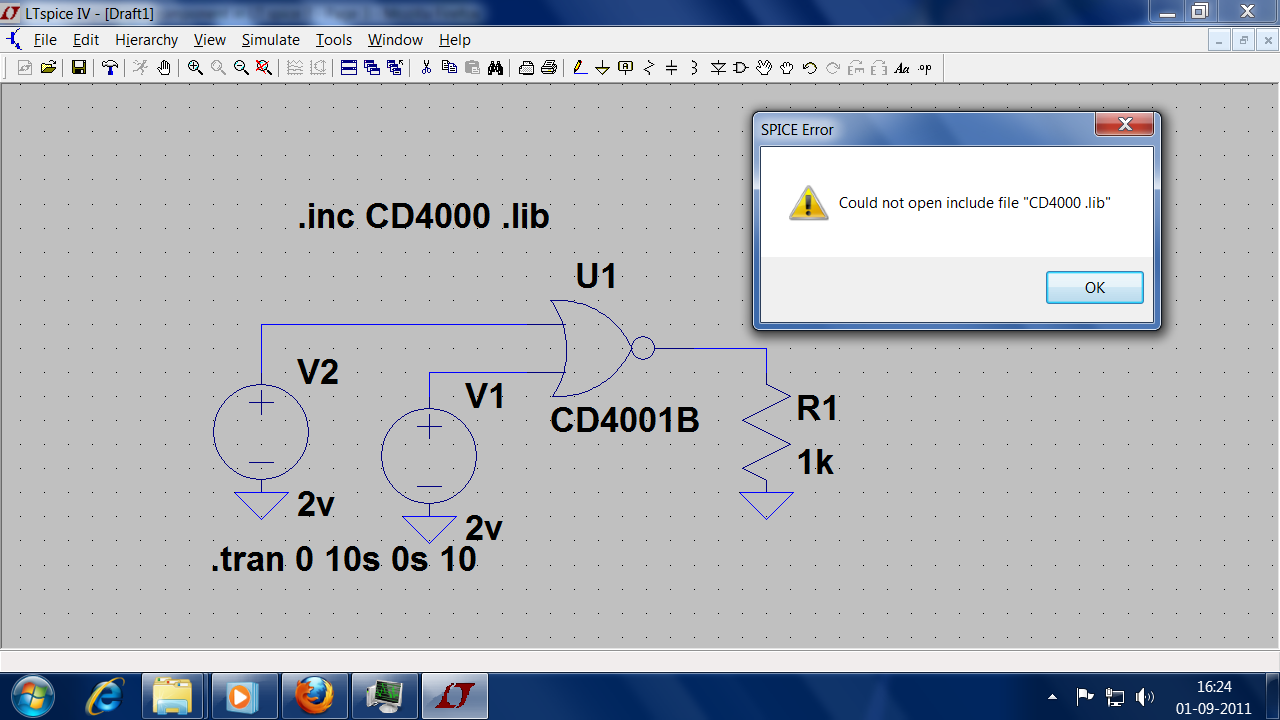This screenshot has height=720, width=1280.
Task: Place a resistor from the toolbar
Action: [649, 68]
